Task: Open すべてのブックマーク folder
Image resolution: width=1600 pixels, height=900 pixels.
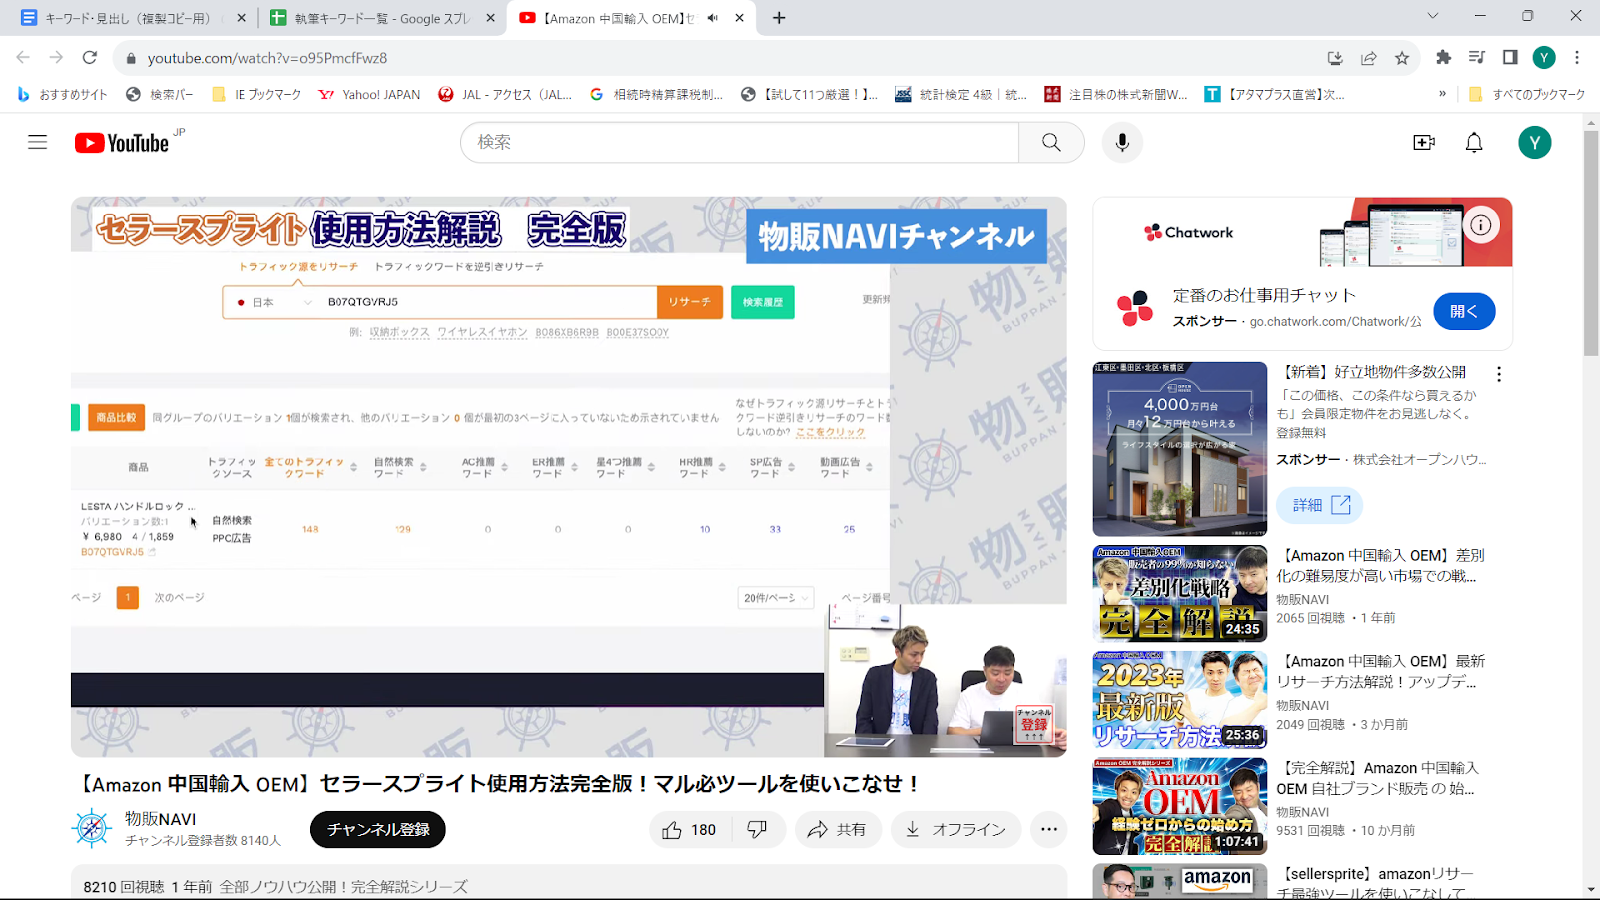Action: [x=1527, y=94]
